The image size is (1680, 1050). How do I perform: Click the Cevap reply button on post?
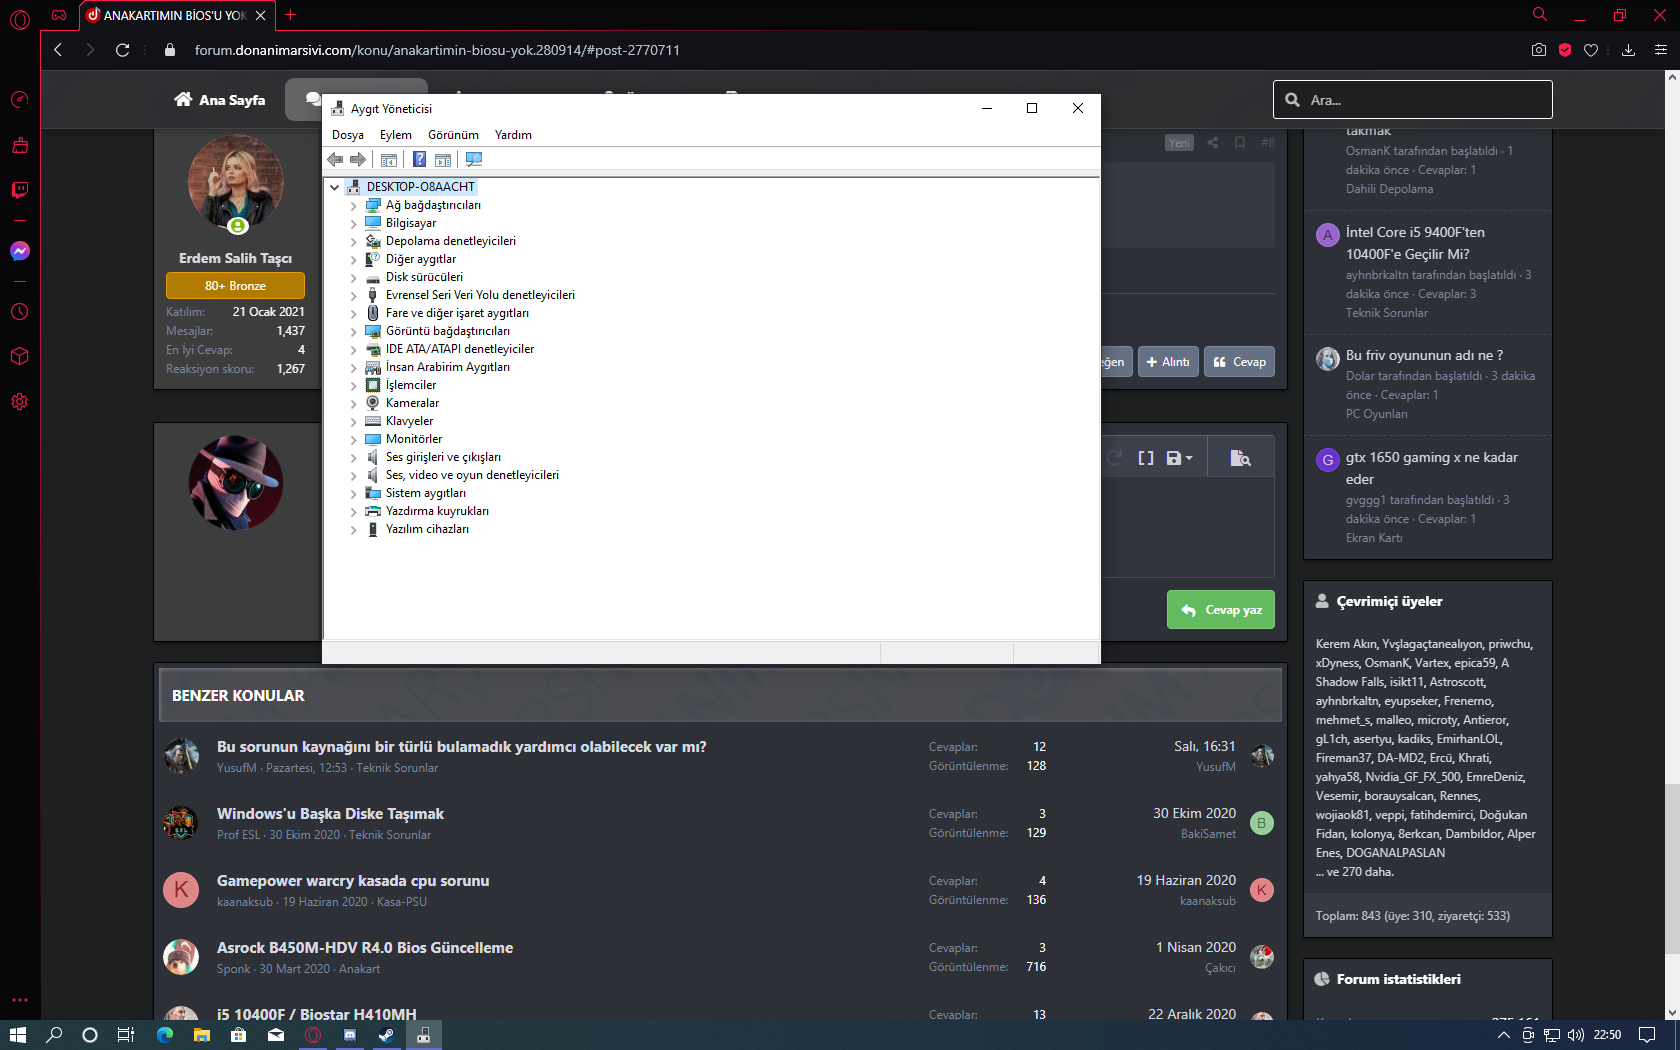pos(1240,362)
